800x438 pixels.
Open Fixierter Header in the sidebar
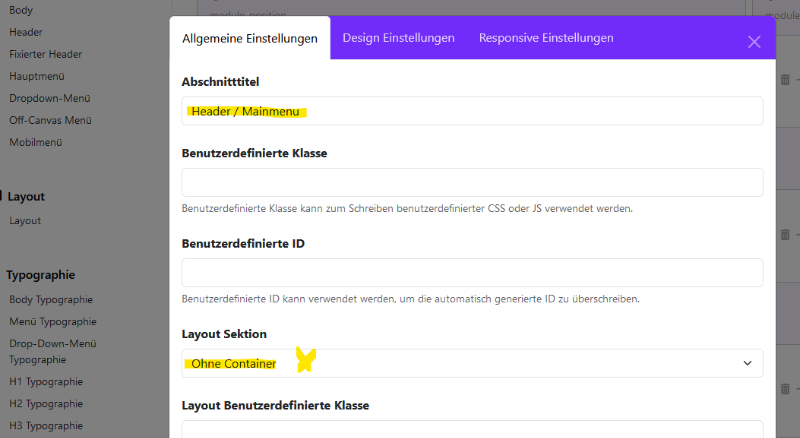[45, 54]
